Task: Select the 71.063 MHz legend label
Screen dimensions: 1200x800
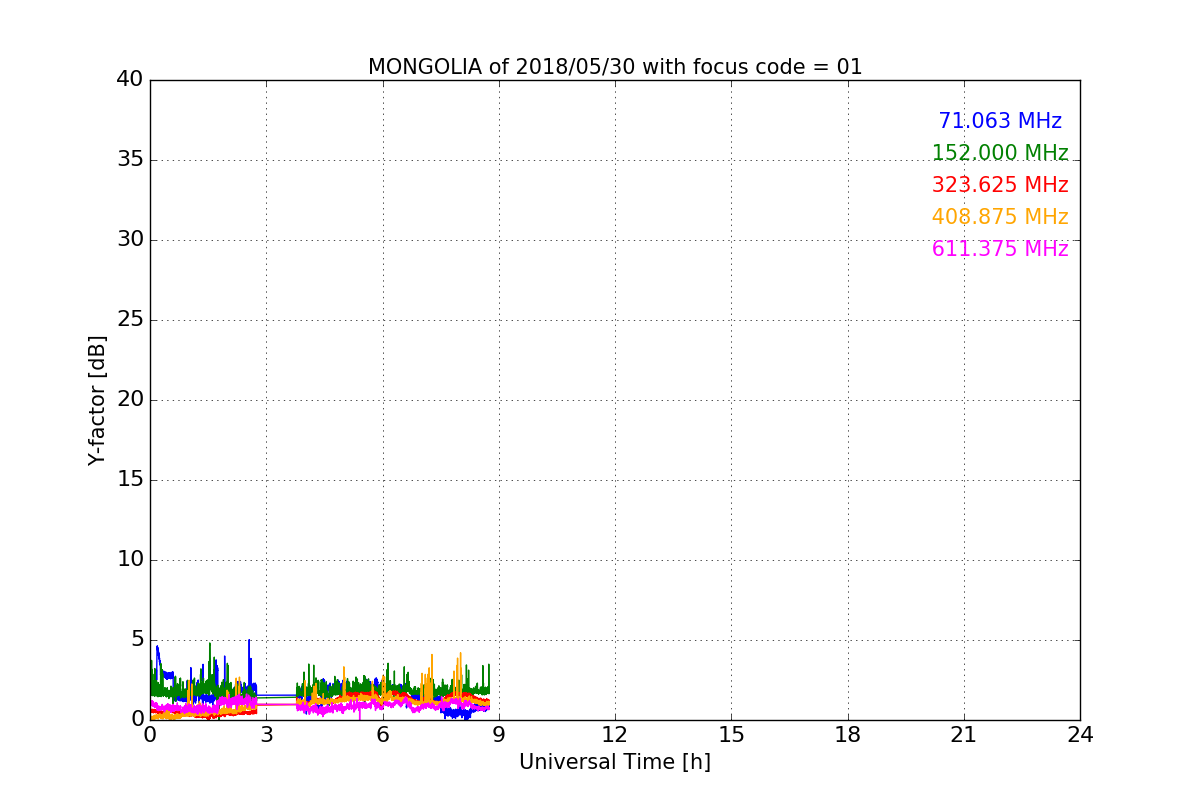Action: coord(1000,121)
